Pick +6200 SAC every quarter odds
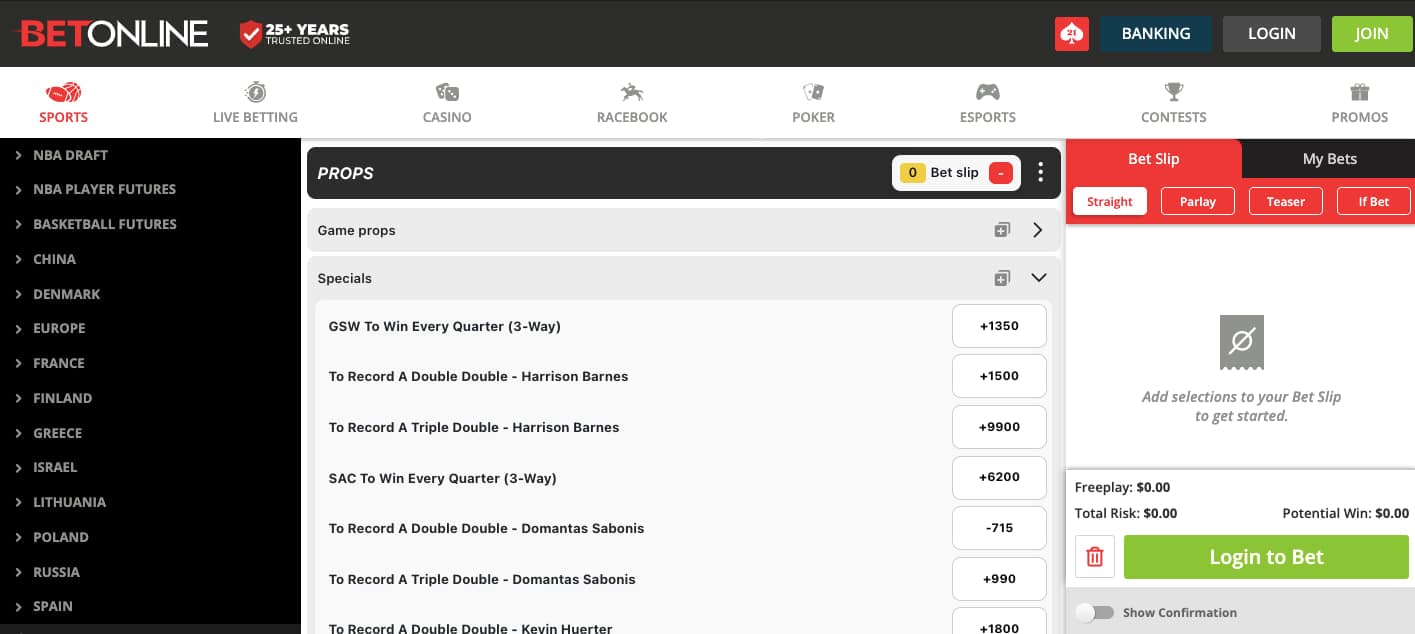 (999, 477)
